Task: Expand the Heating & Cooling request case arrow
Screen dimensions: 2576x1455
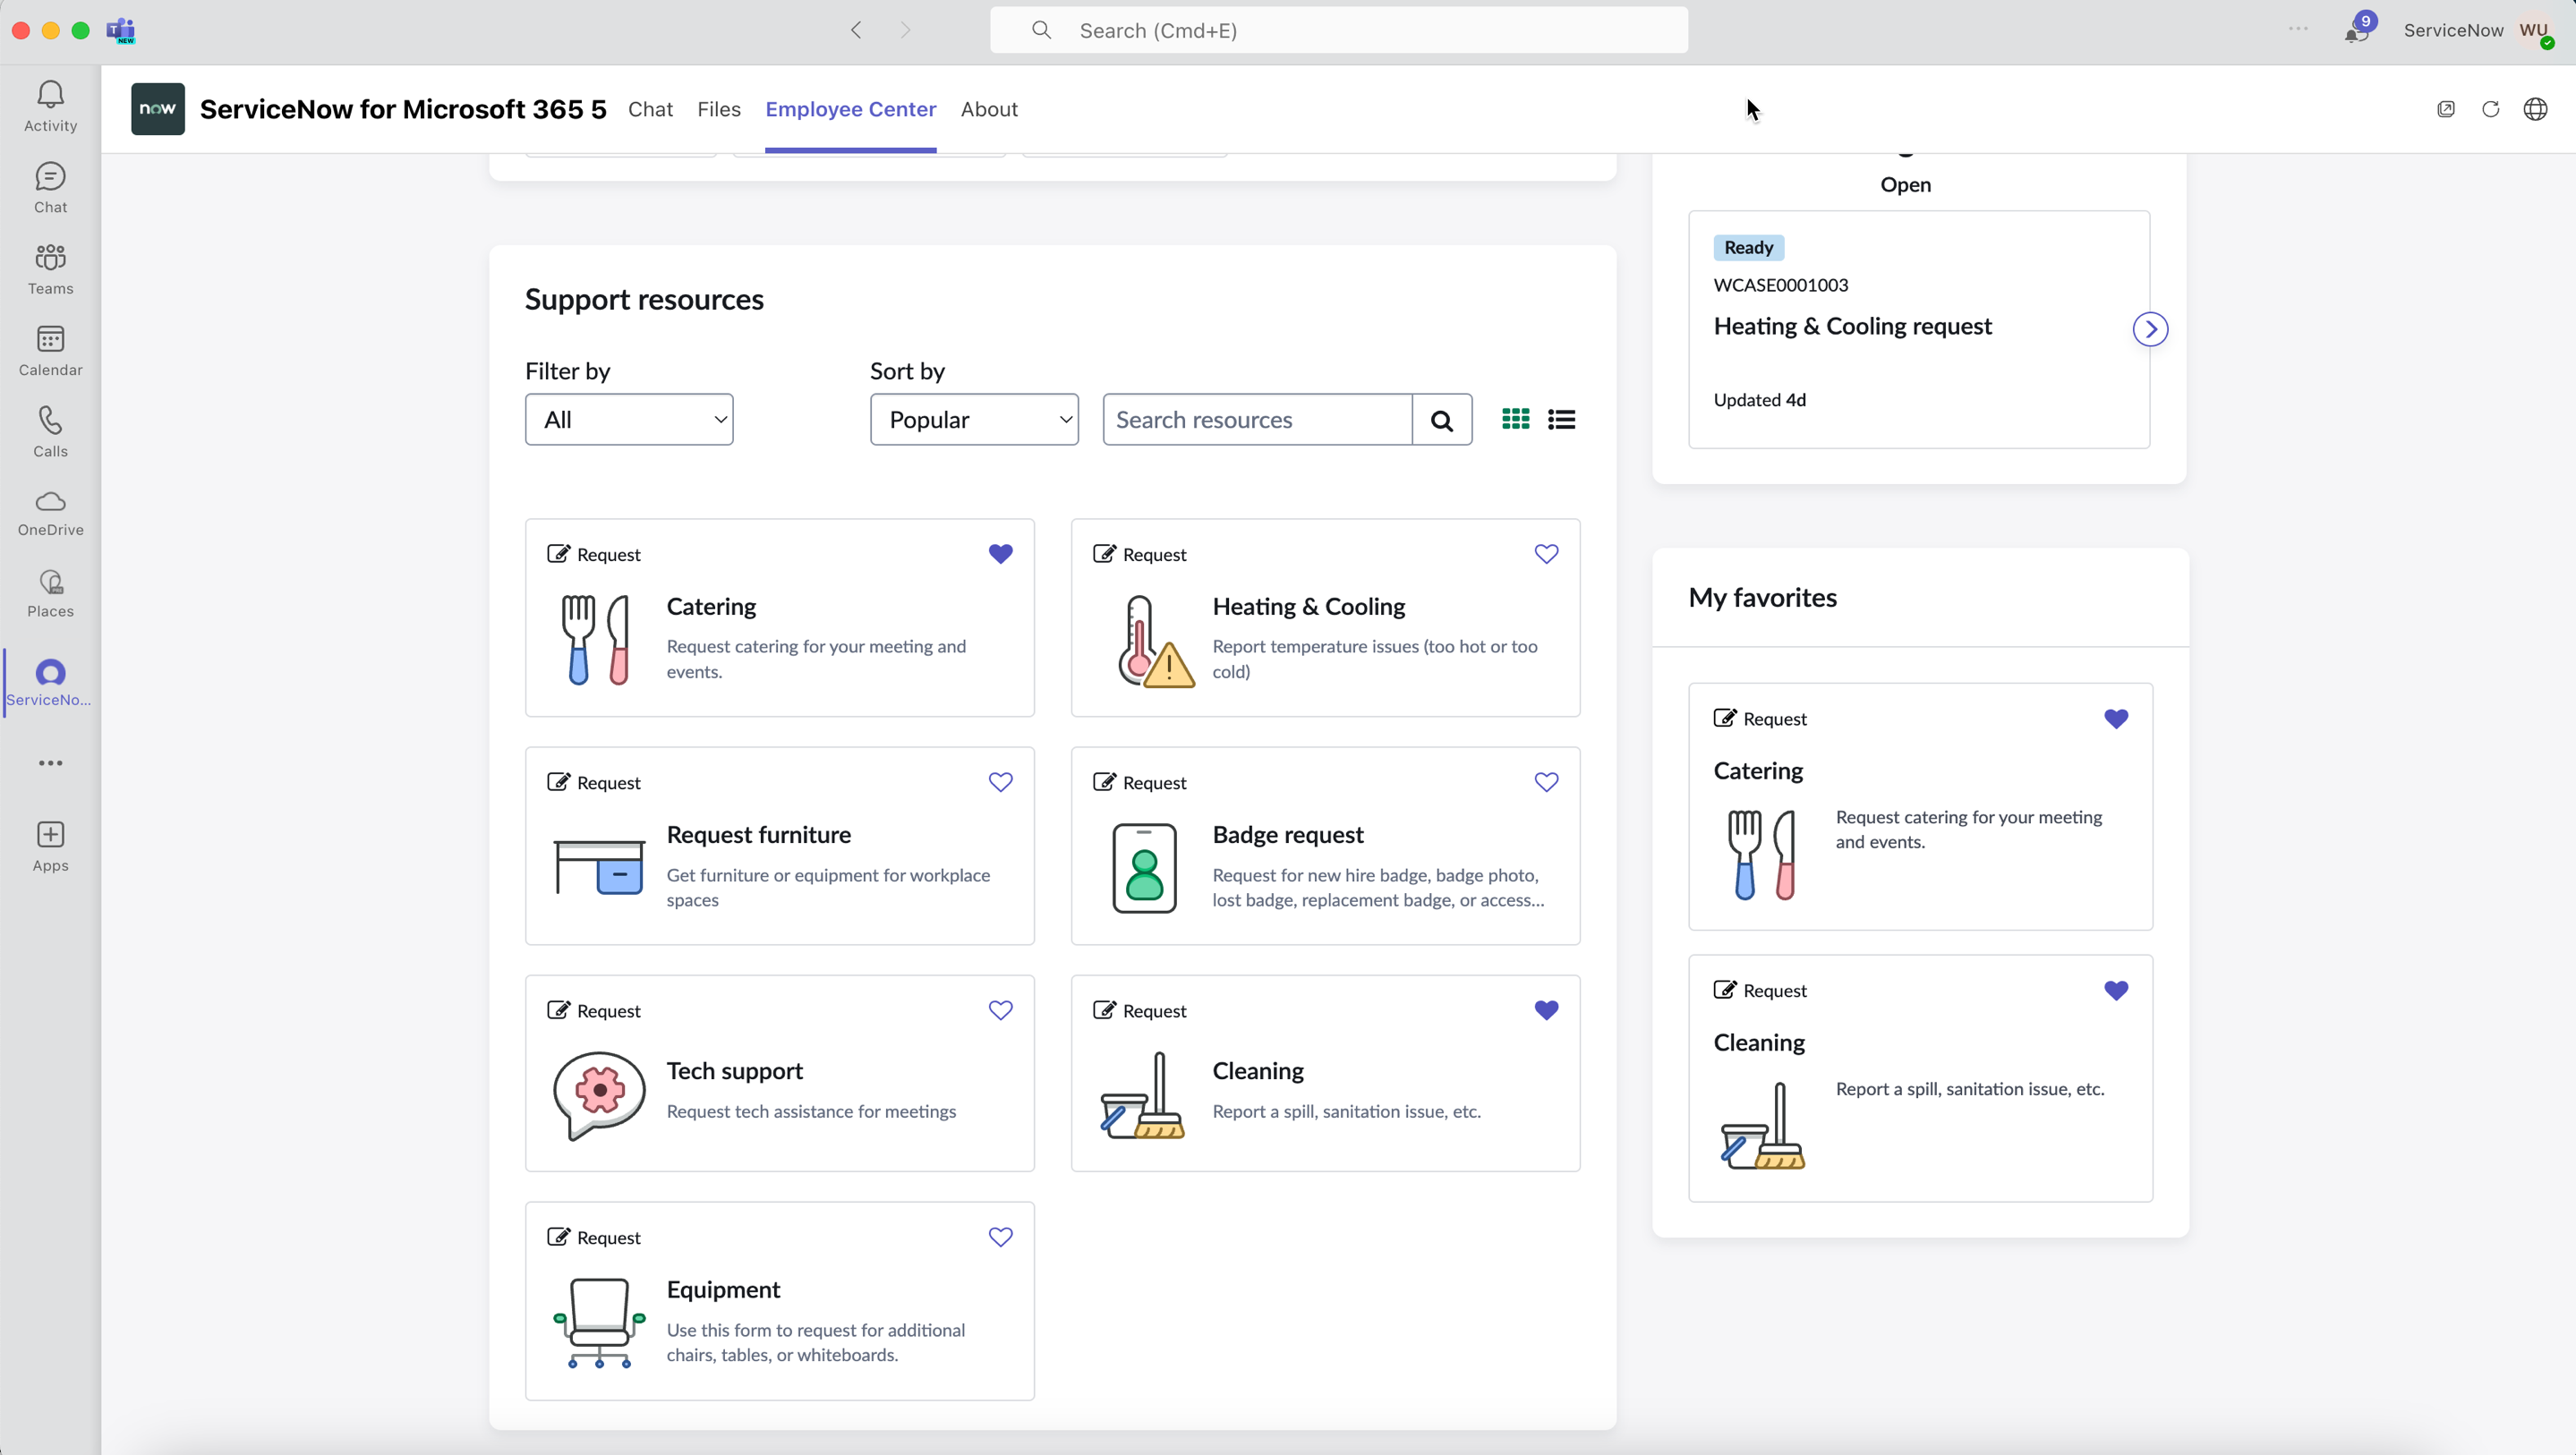Action: click(2150, 329)
